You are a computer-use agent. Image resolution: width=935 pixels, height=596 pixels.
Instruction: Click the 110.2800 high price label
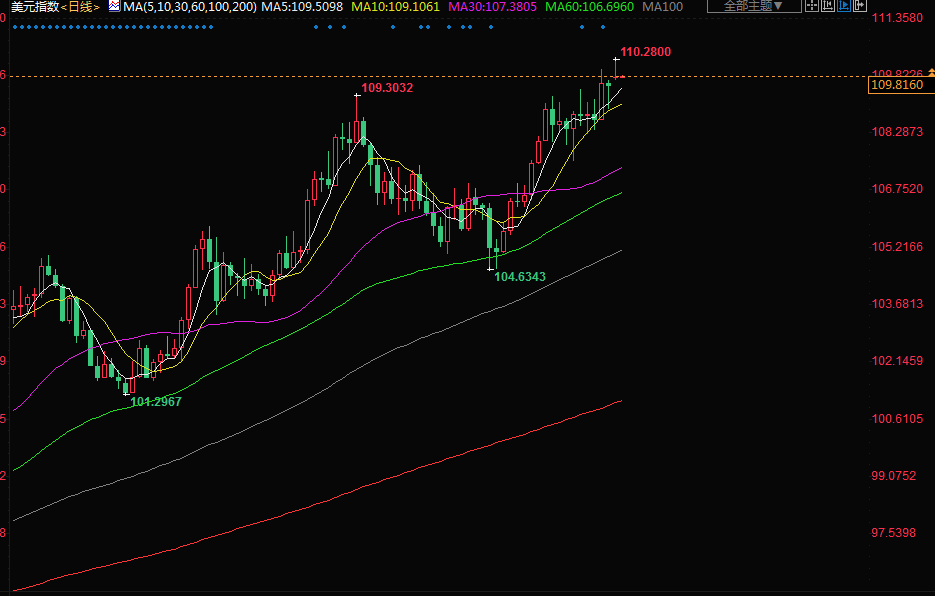pyautogui.click(x=645, y=51)
